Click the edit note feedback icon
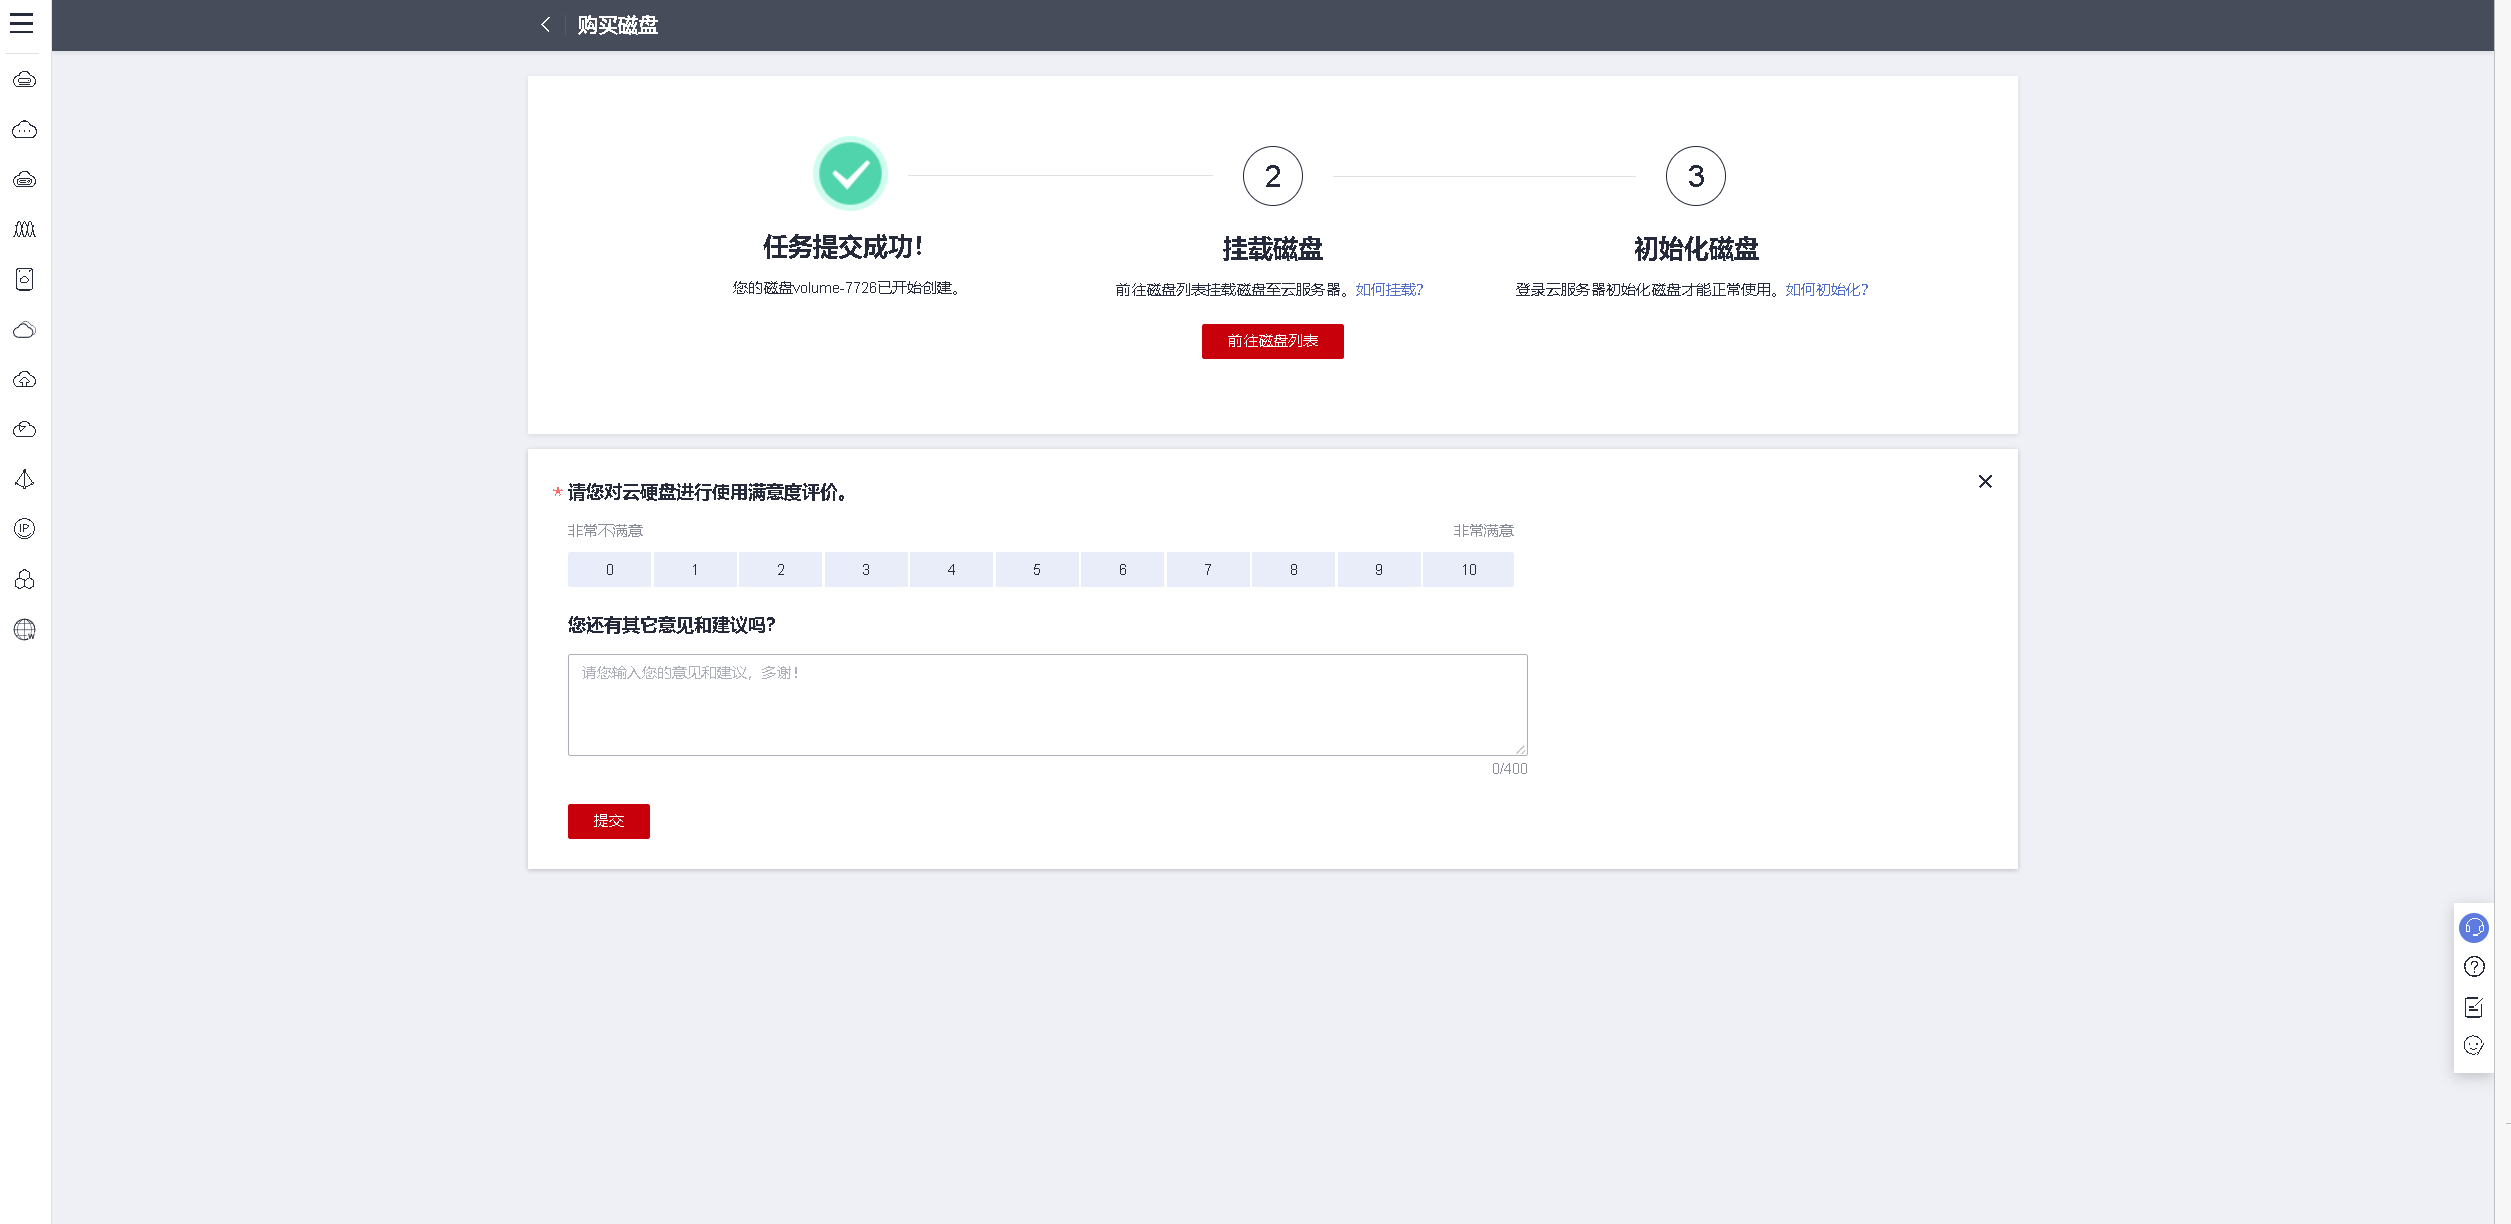2511x1224 pixels. (x=2473, y=1007)
